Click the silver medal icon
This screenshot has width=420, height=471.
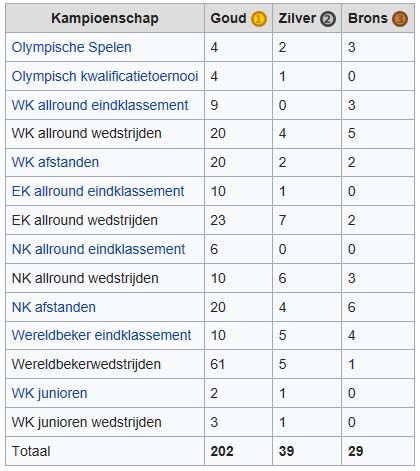pyautogui.click(x=328, y=19)
